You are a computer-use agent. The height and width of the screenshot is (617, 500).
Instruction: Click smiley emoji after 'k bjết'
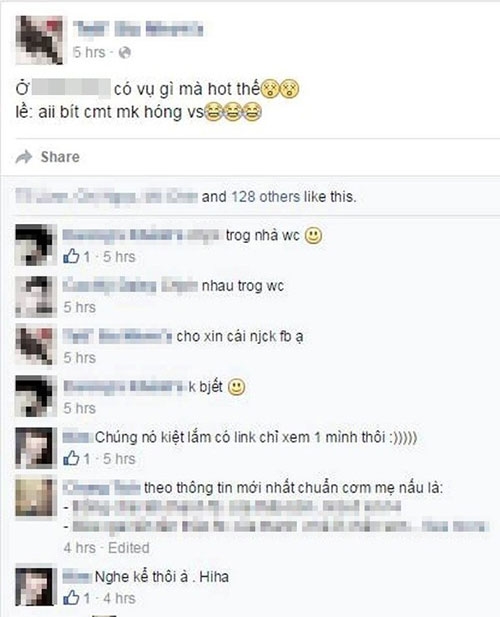[236, 387]
